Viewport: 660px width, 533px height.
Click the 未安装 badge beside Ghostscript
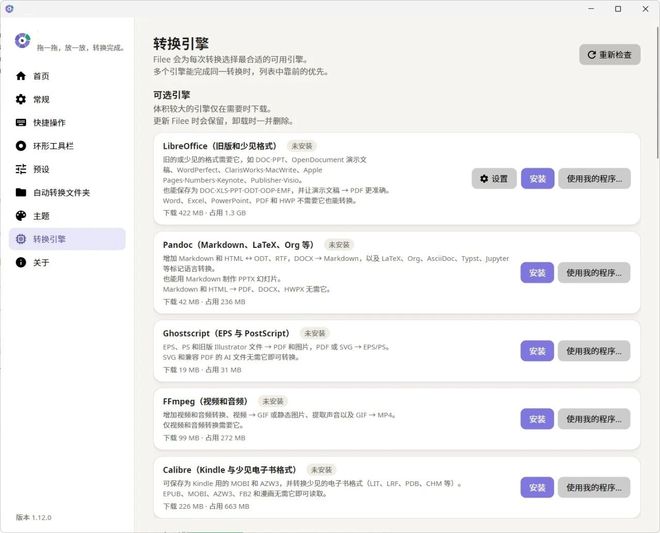pos(315,333)
